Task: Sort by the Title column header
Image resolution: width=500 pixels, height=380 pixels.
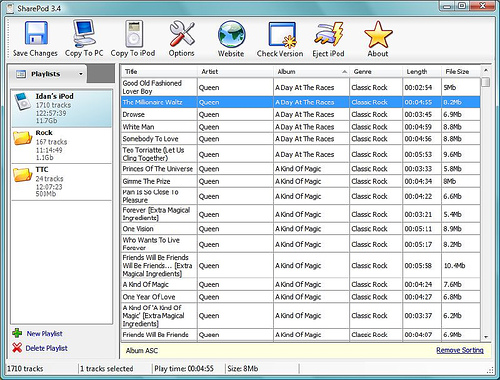Action: 159,71
